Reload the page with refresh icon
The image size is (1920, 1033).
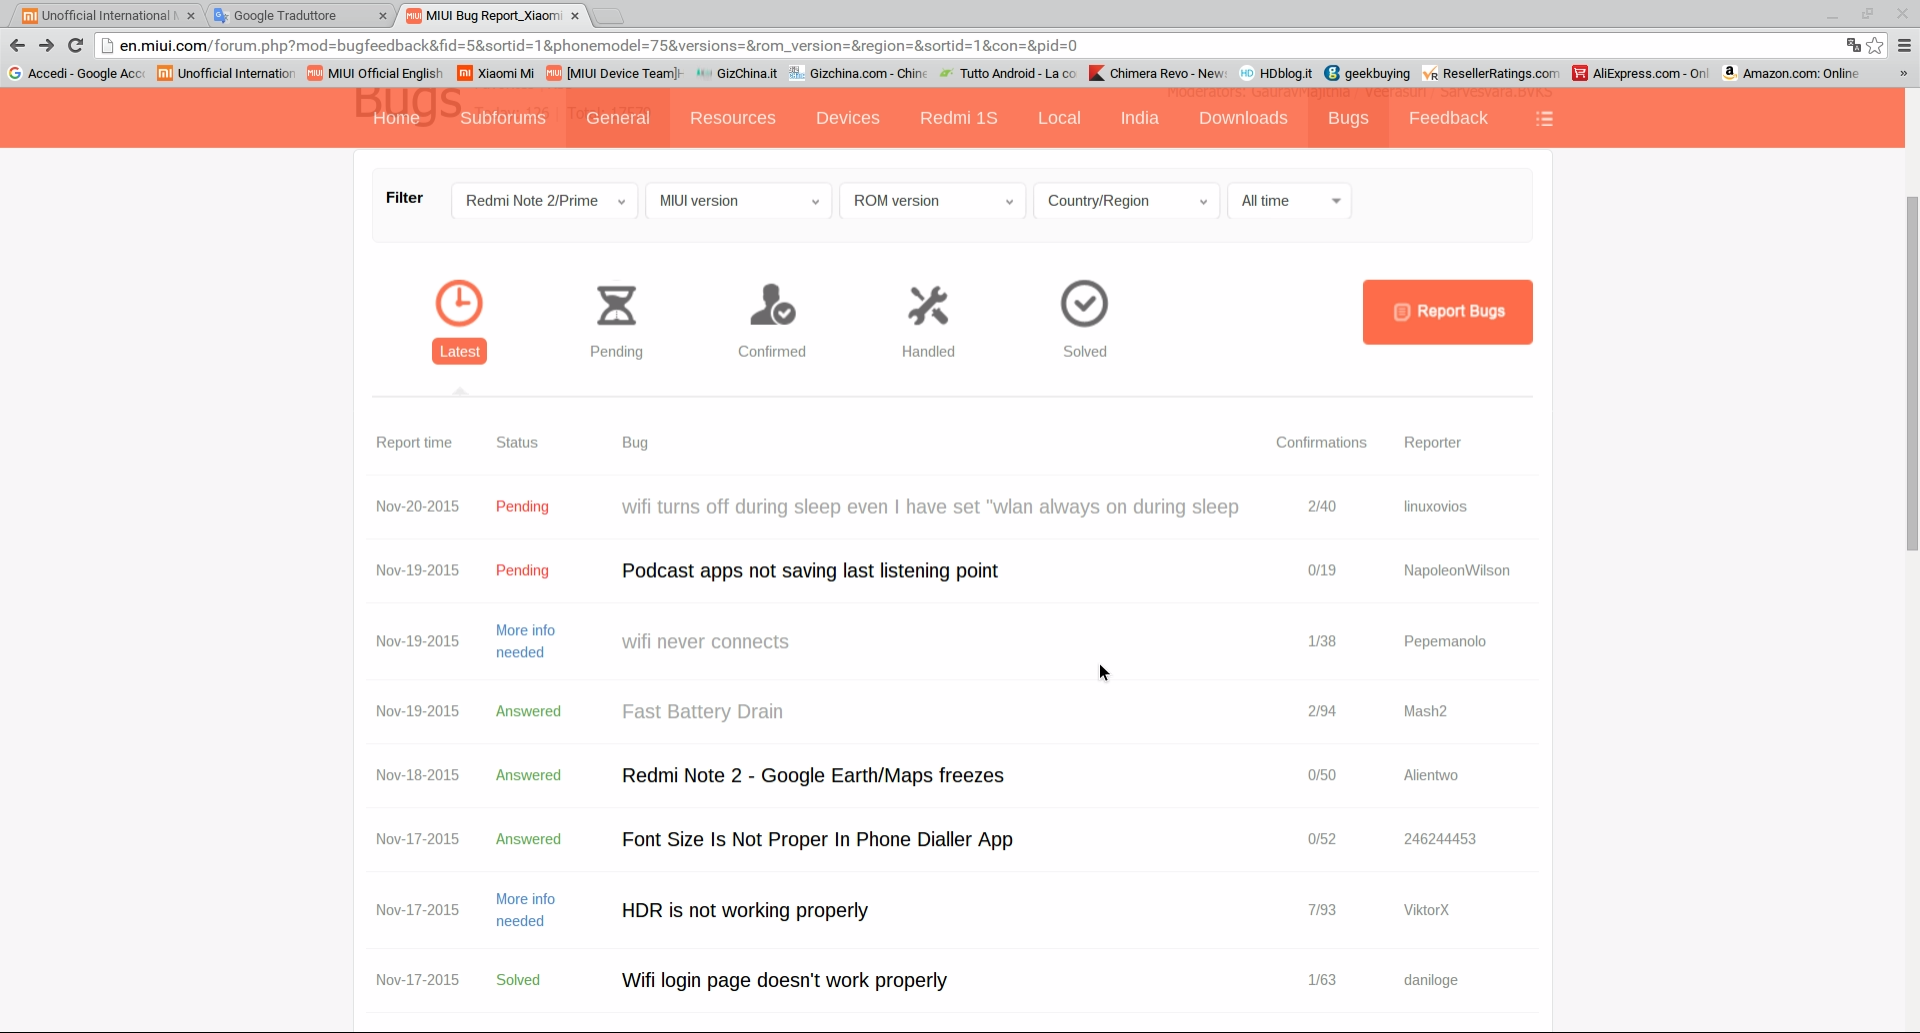[75, 45]
